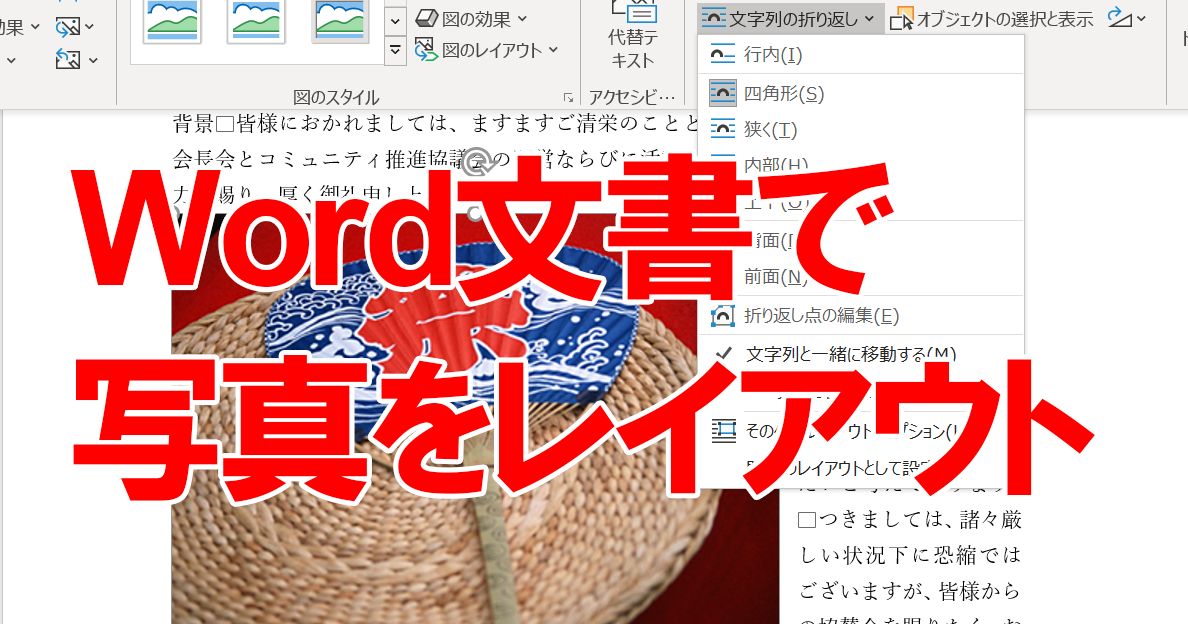1188x624 pixels.
Task: Open the 図の効果 dropdown
Action: (471, 19)
